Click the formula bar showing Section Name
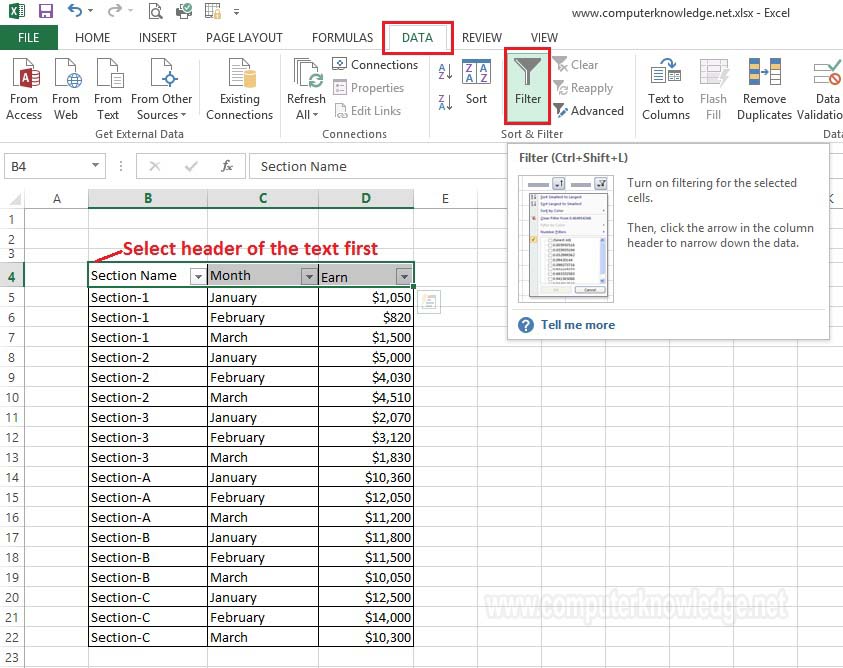843x668 pixels. [379, 166]
